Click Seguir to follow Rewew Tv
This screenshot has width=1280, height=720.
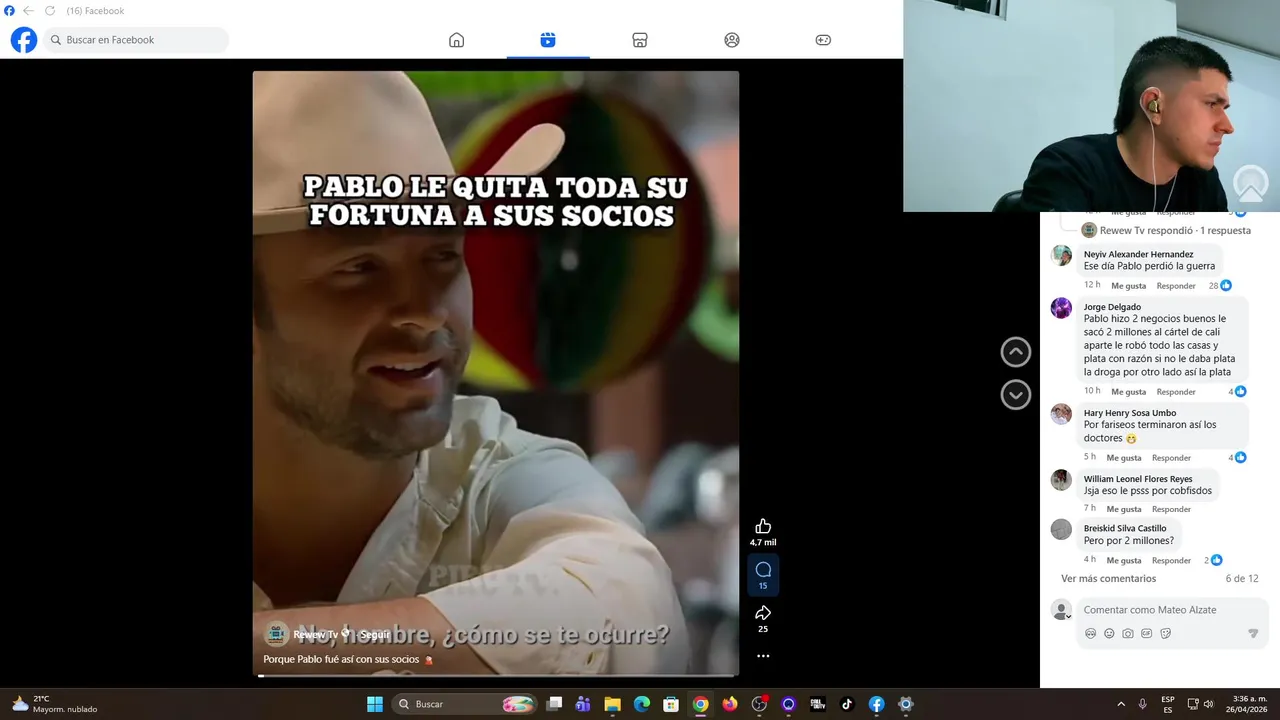[x=375, y=635]
